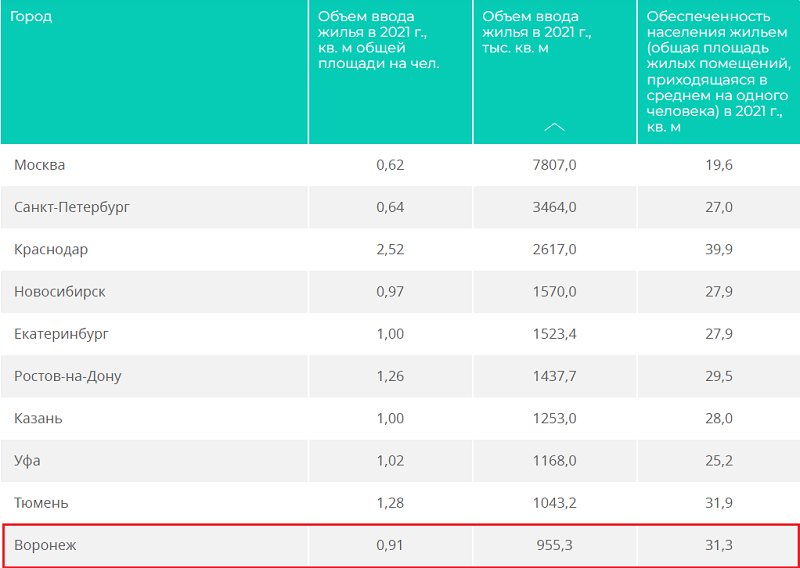Select the 31,3 value for Воронеж

(x=719, y=546)
